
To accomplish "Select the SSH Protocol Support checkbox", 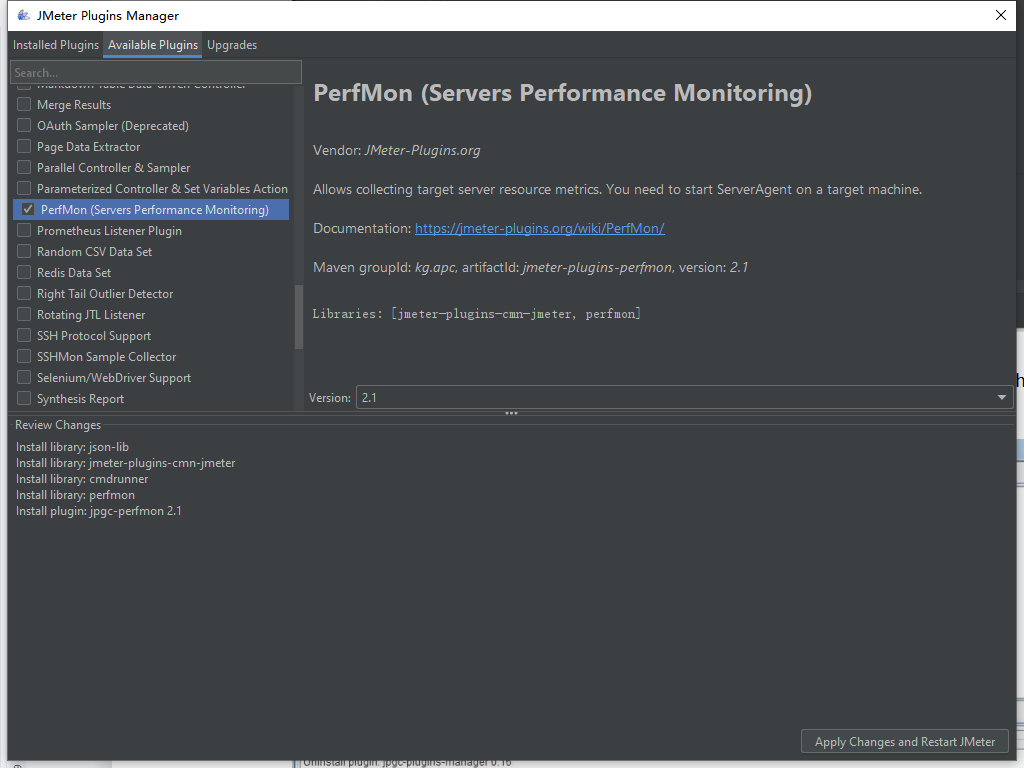I will click(x=24, y=336).
